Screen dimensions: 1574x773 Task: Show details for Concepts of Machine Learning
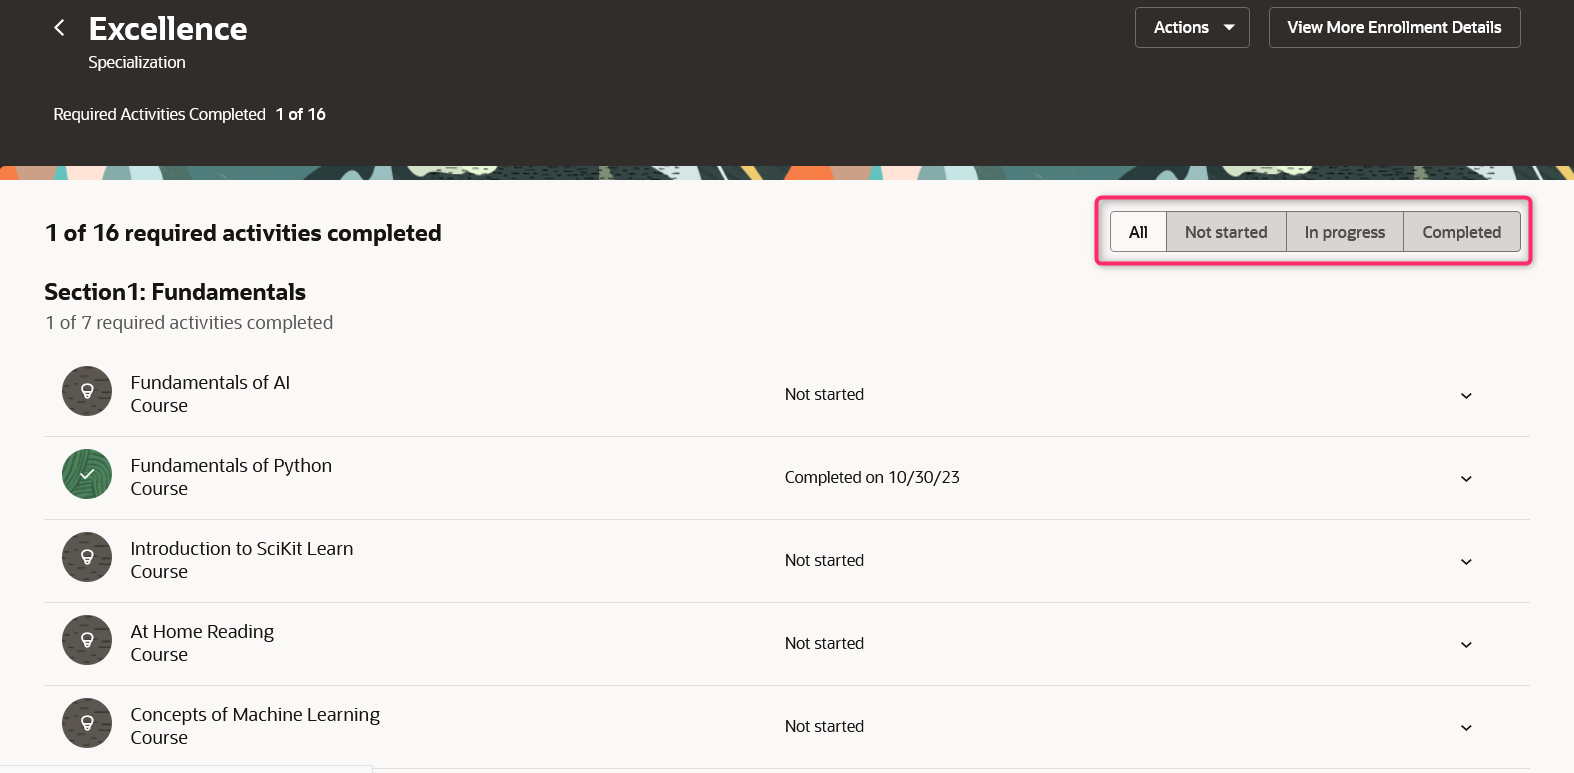pos(1466,727)
